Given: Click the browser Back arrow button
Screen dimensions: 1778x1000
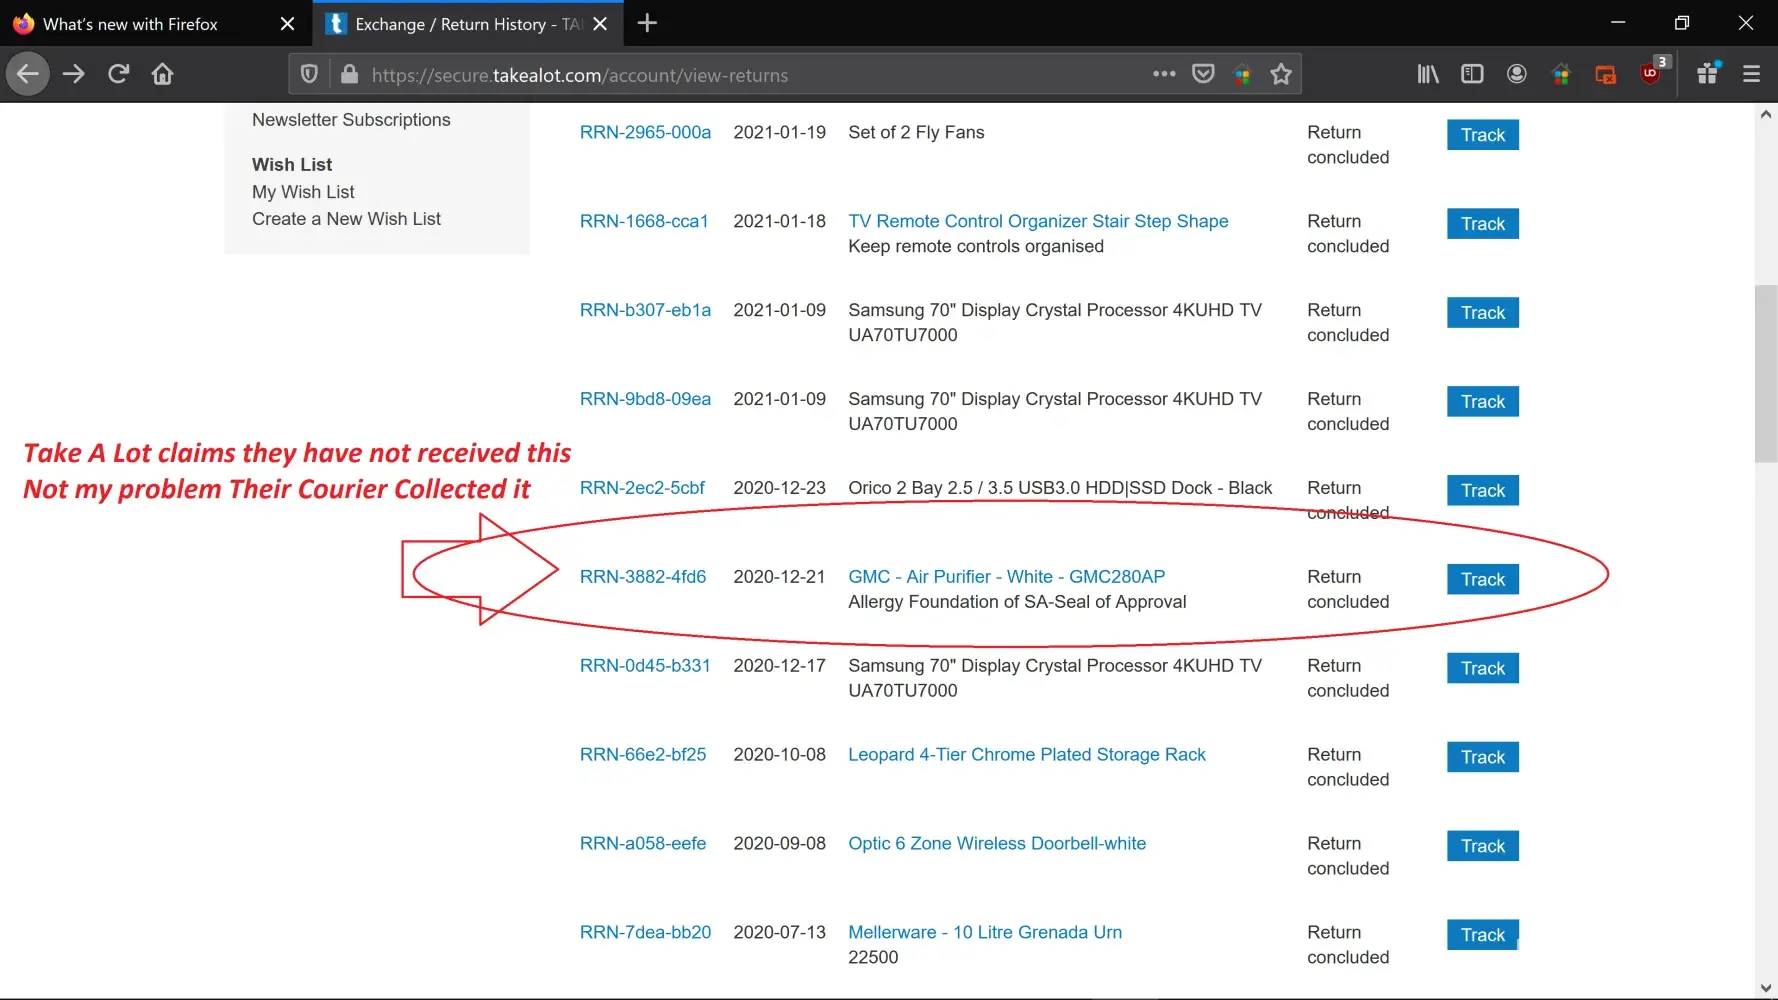Looking at the screenshot, I should coord(28,74).
